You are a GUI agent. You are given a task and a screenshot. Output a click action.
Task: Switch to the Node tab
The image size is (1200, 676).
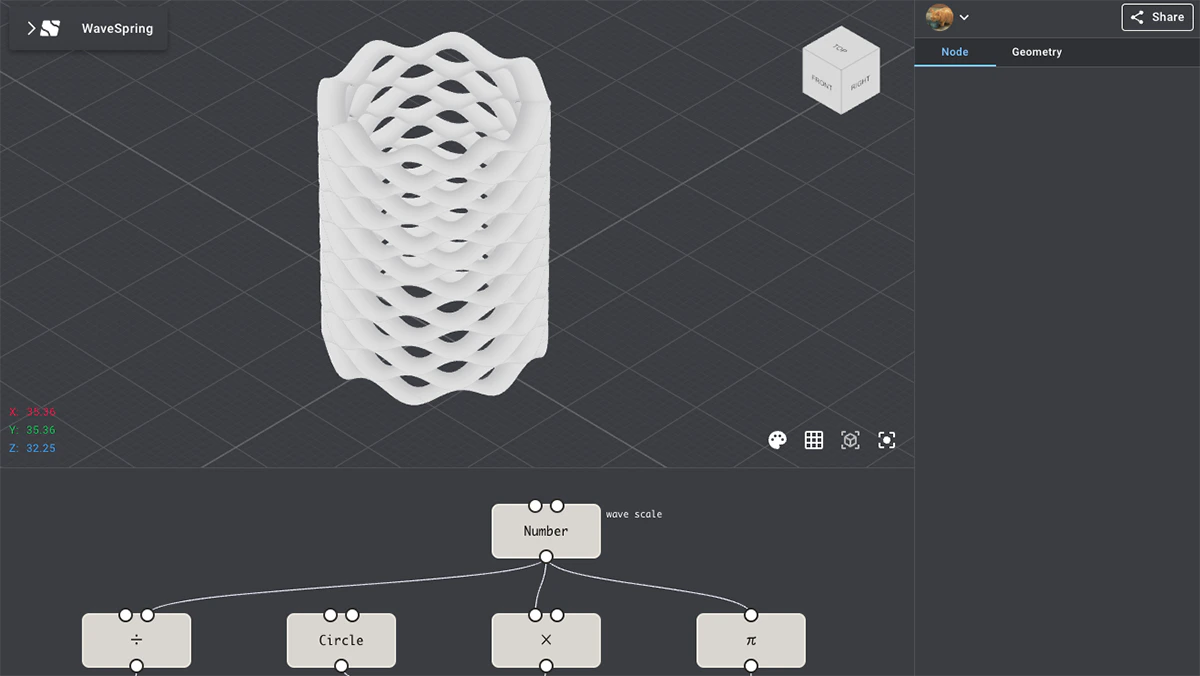[x=955, y=52]
